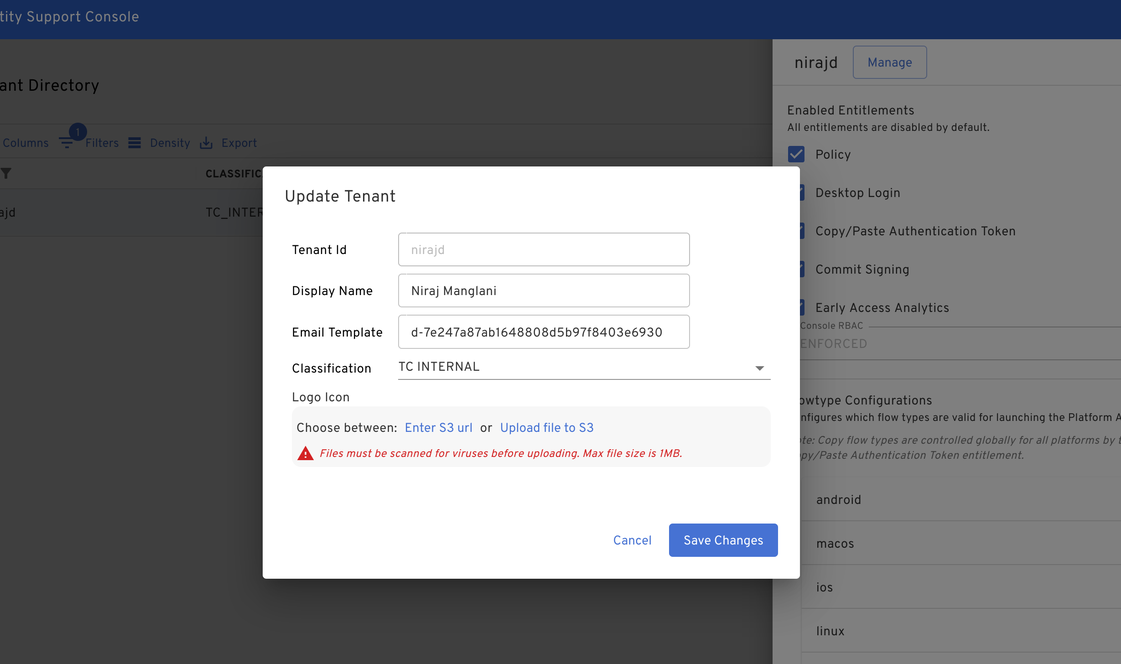The image size is (1121, 664).
Task: Toggle the Early Access Analytics checkbox
Action: (x=802, y=307)
